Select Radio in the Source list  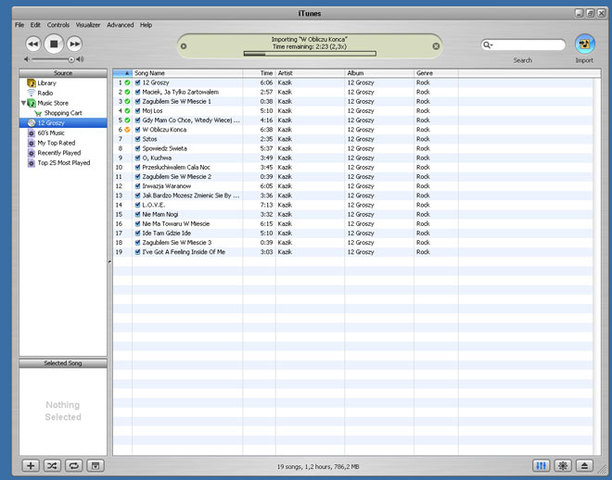point(63,93)
